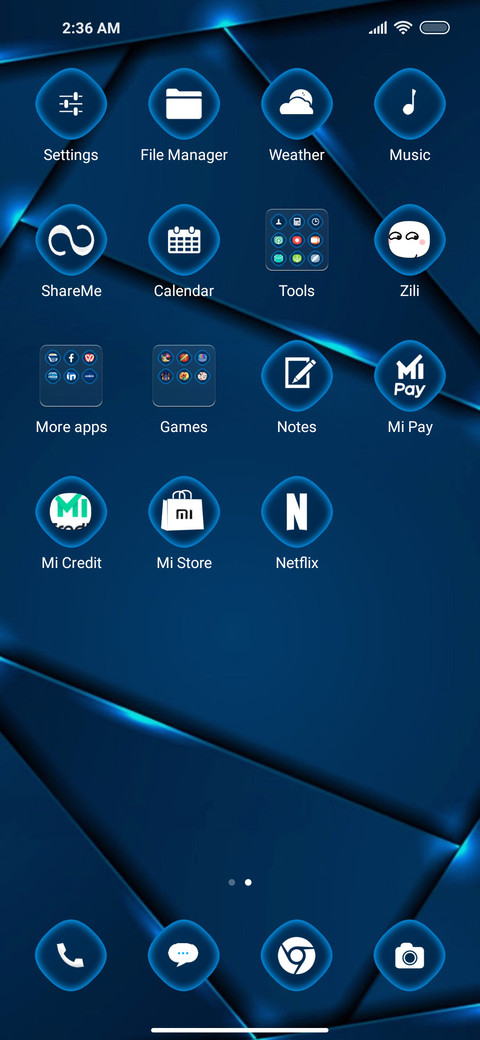This screenshot has width=480, height=1040.
Task: Launch File Manager
Action: coord(184,103)
